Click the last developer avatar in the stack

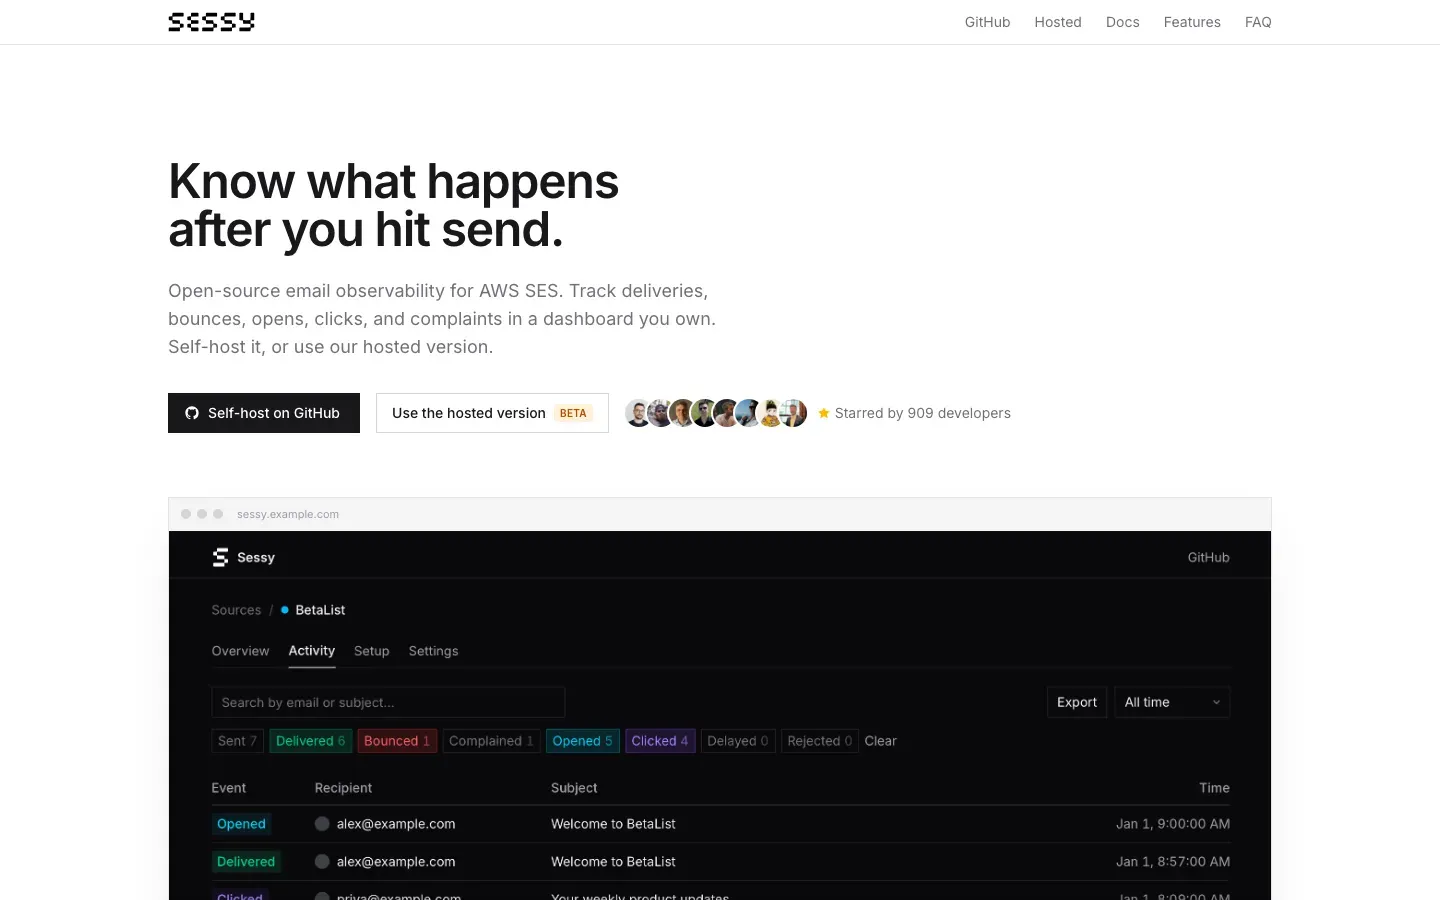pos(794,413)
